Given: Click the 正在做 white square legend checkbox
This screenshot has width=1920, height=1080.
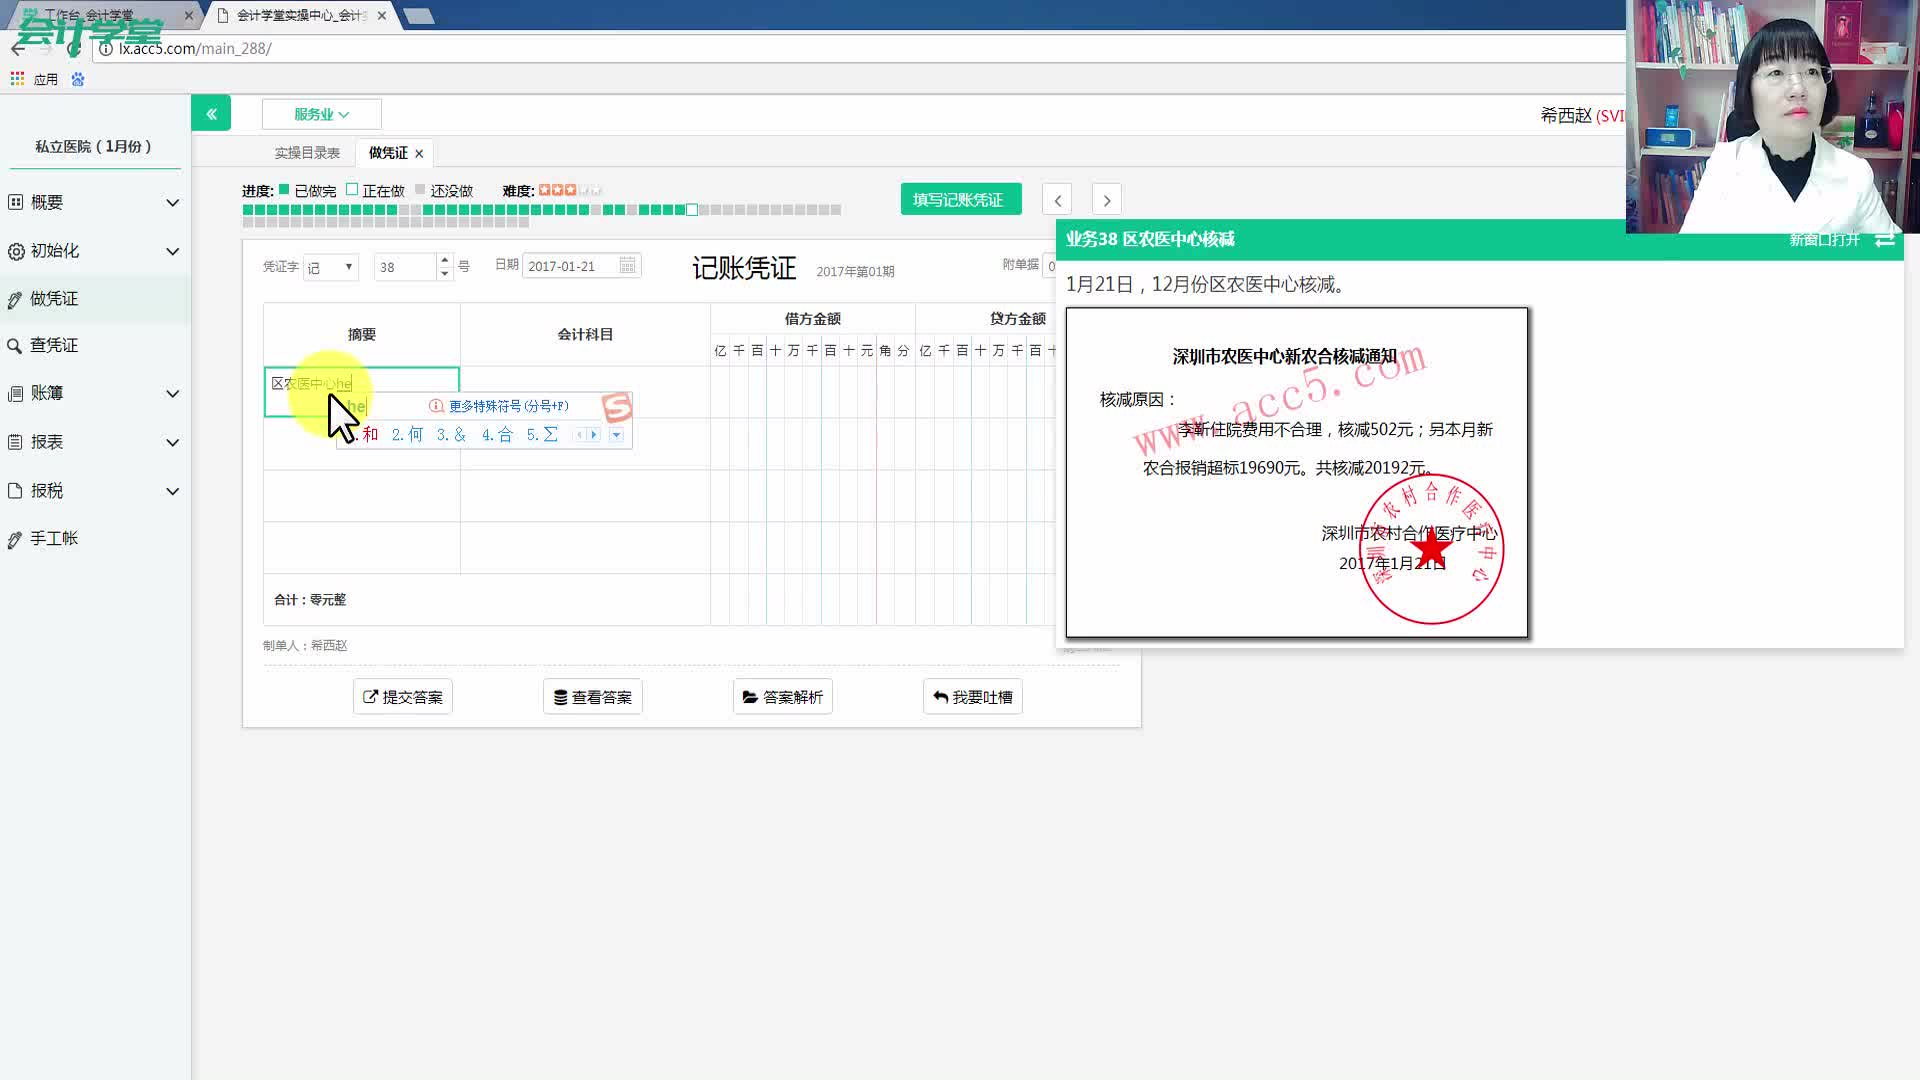Looking at the screenshot, I should pos(352,188).
